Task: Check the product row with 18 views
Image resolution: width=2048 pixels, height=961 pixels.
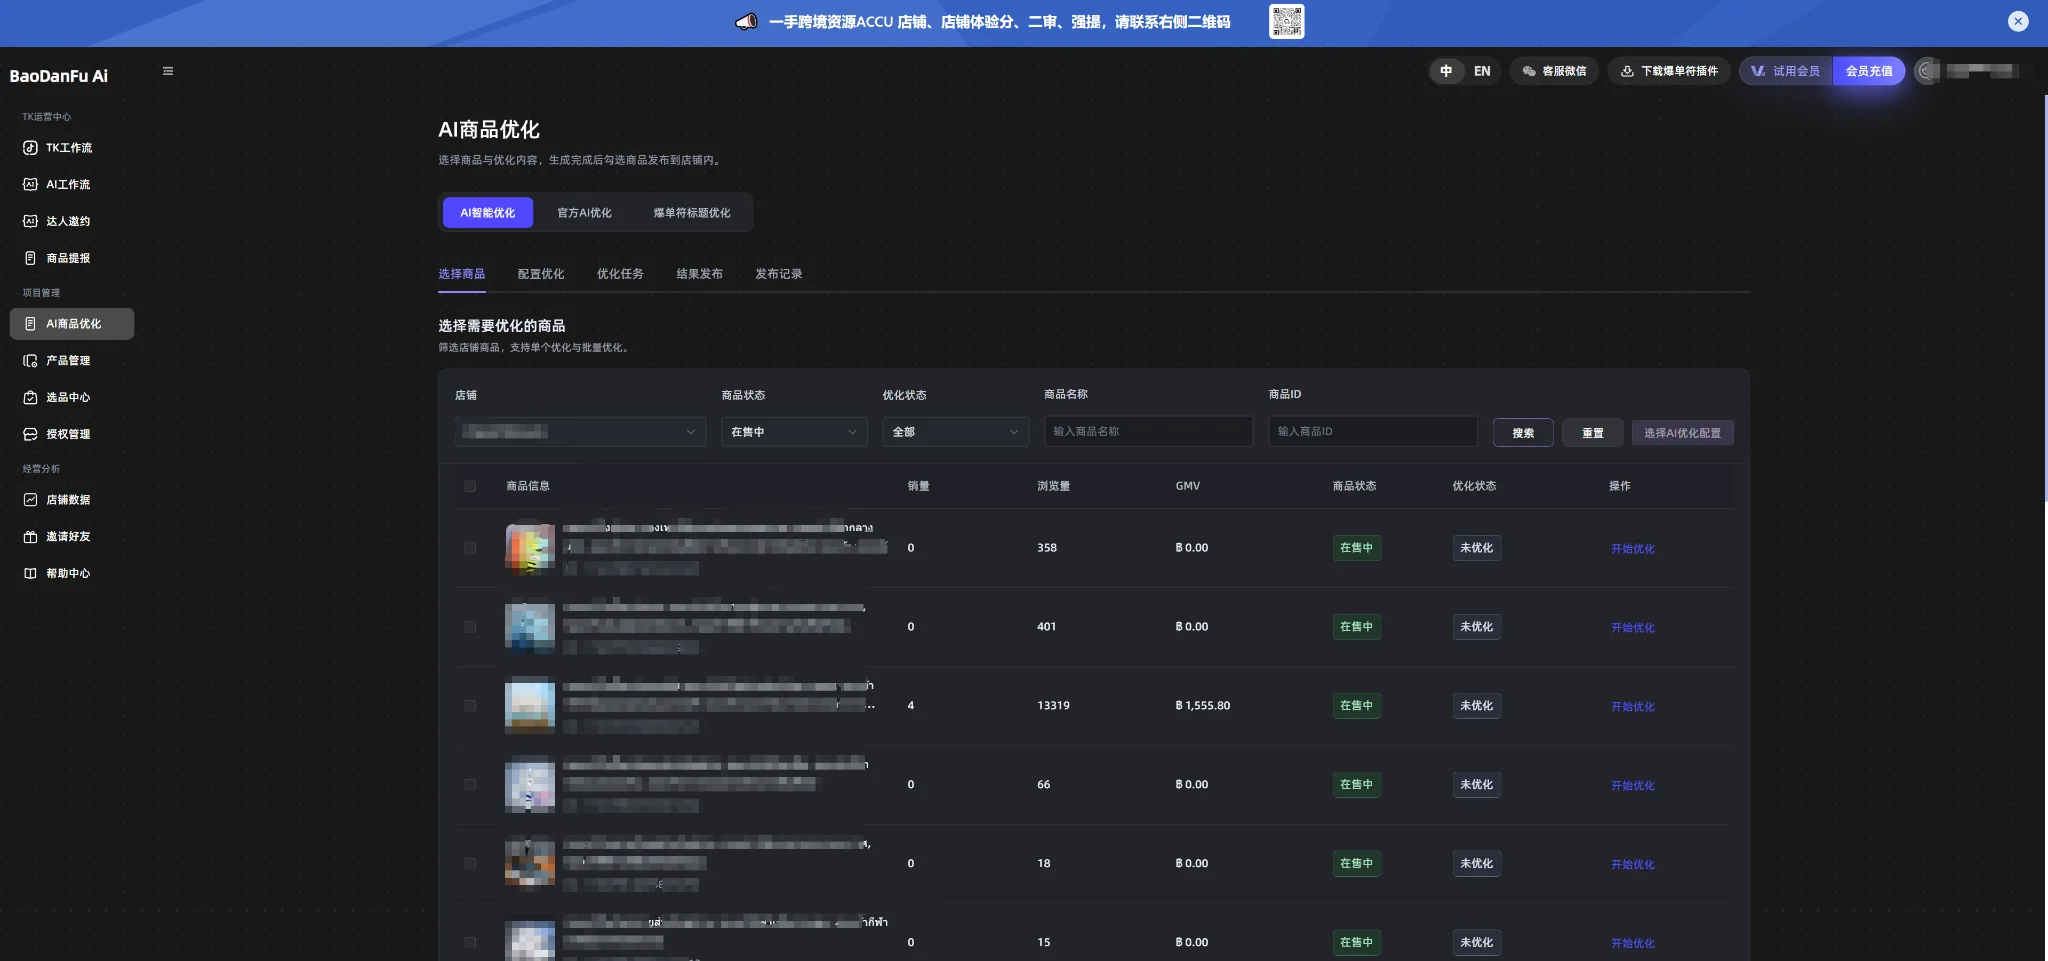Action: (470, 864)
